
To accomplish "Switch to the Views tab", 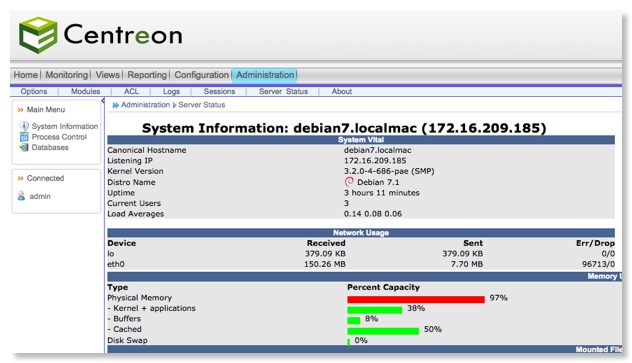I will click(x=108, y=75).
